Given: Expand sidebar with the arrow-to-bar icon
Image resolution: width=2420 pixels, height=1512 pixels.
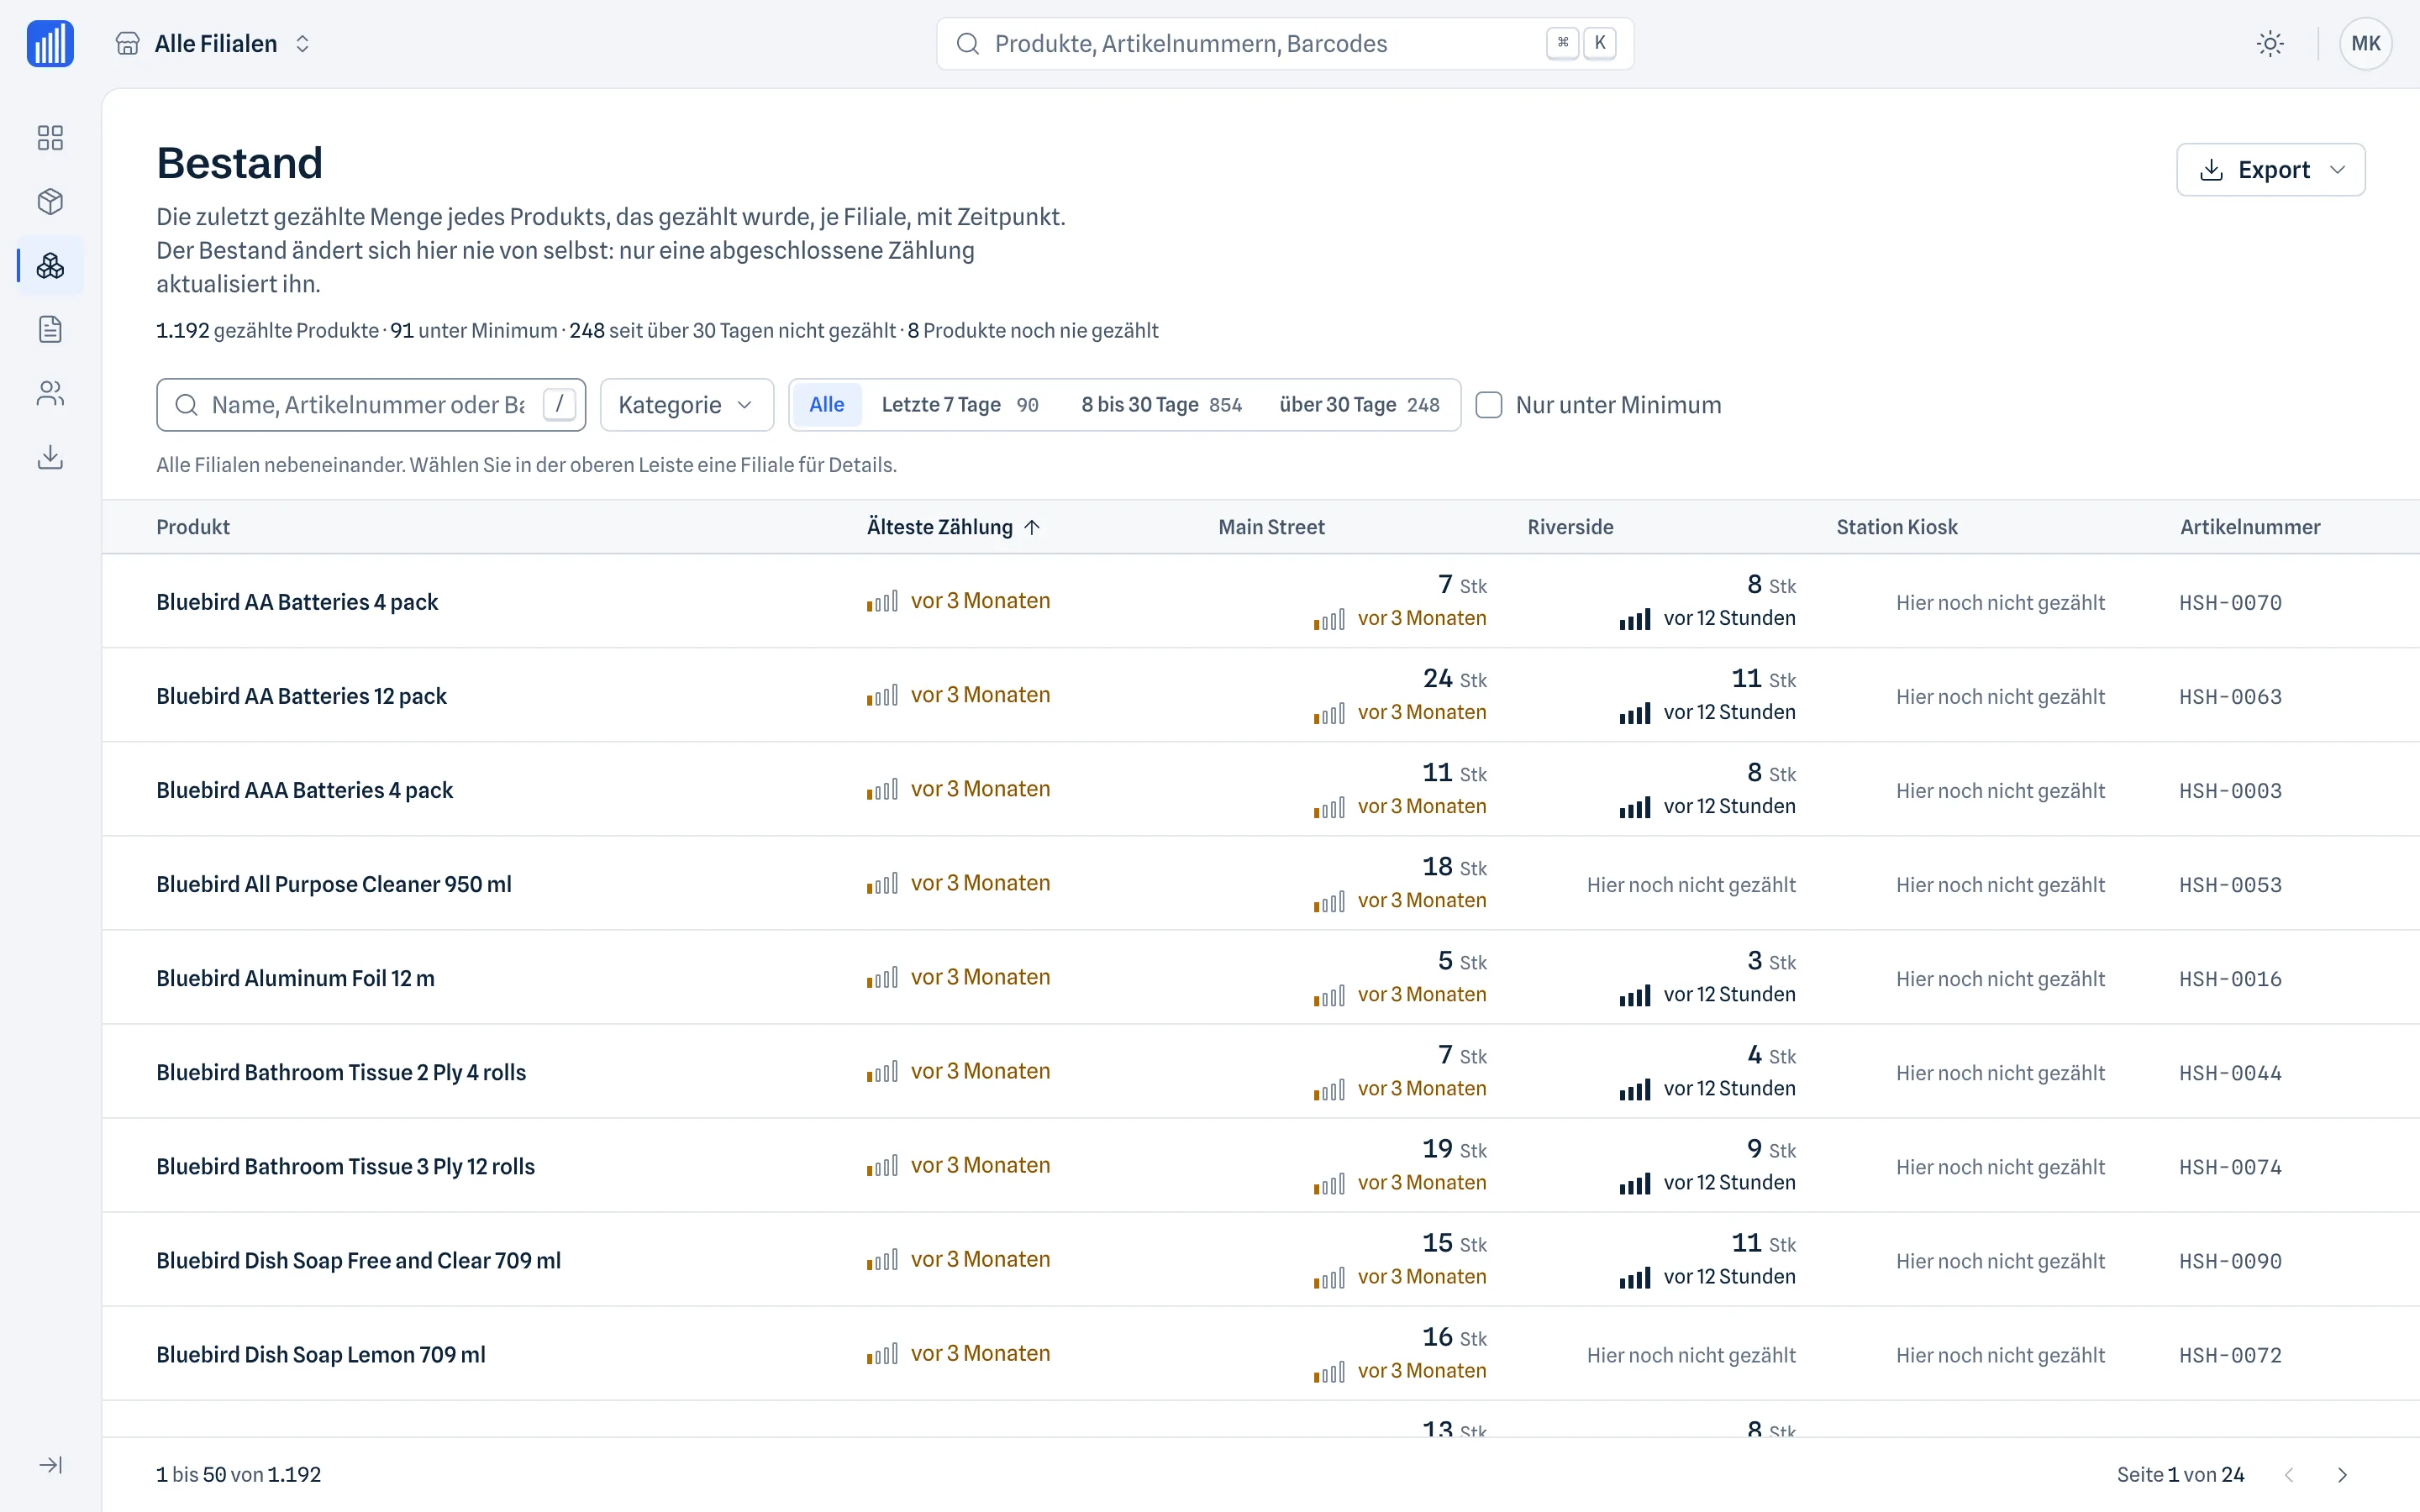Looking at the screenshot, I should 50,1465.
